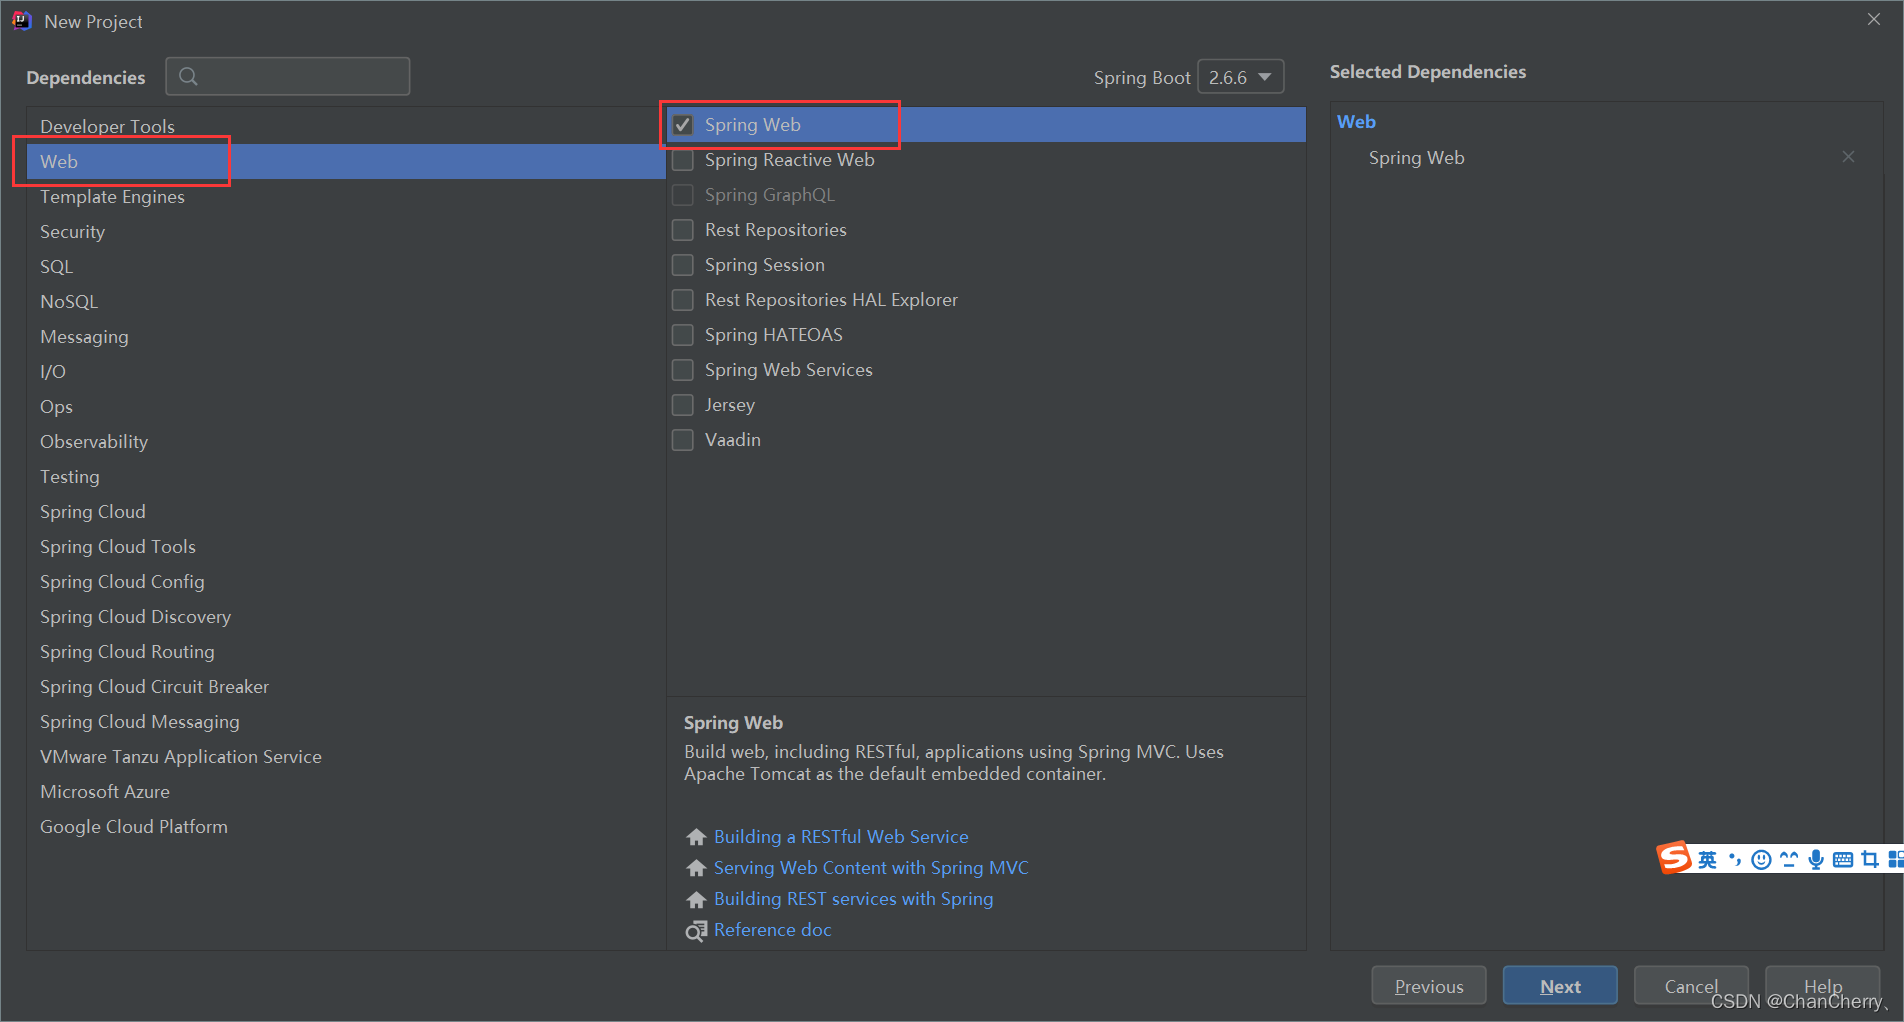Select the Template Engines category
1904x1022 pixels.
coord(346,197)
